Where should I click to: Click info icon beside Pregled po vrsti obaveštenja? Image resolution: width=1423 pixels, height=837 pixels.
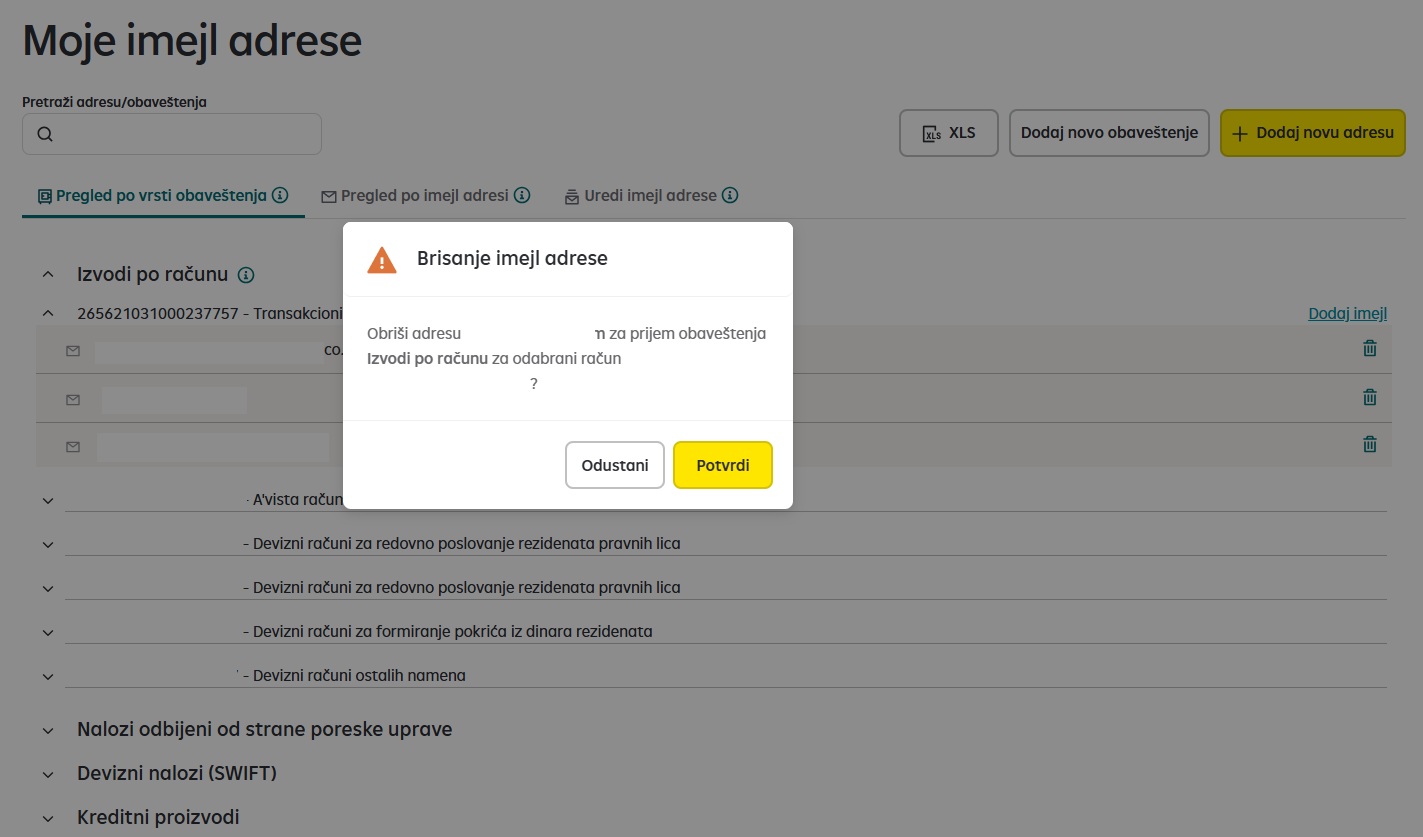[x=280, y=195]
